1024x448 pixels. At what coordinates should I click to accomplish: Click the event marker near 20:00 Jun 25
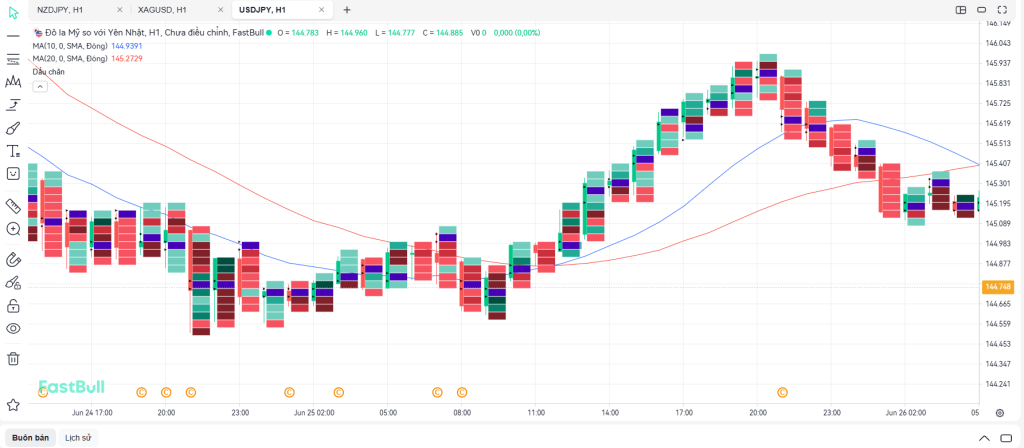click(782, 393)
